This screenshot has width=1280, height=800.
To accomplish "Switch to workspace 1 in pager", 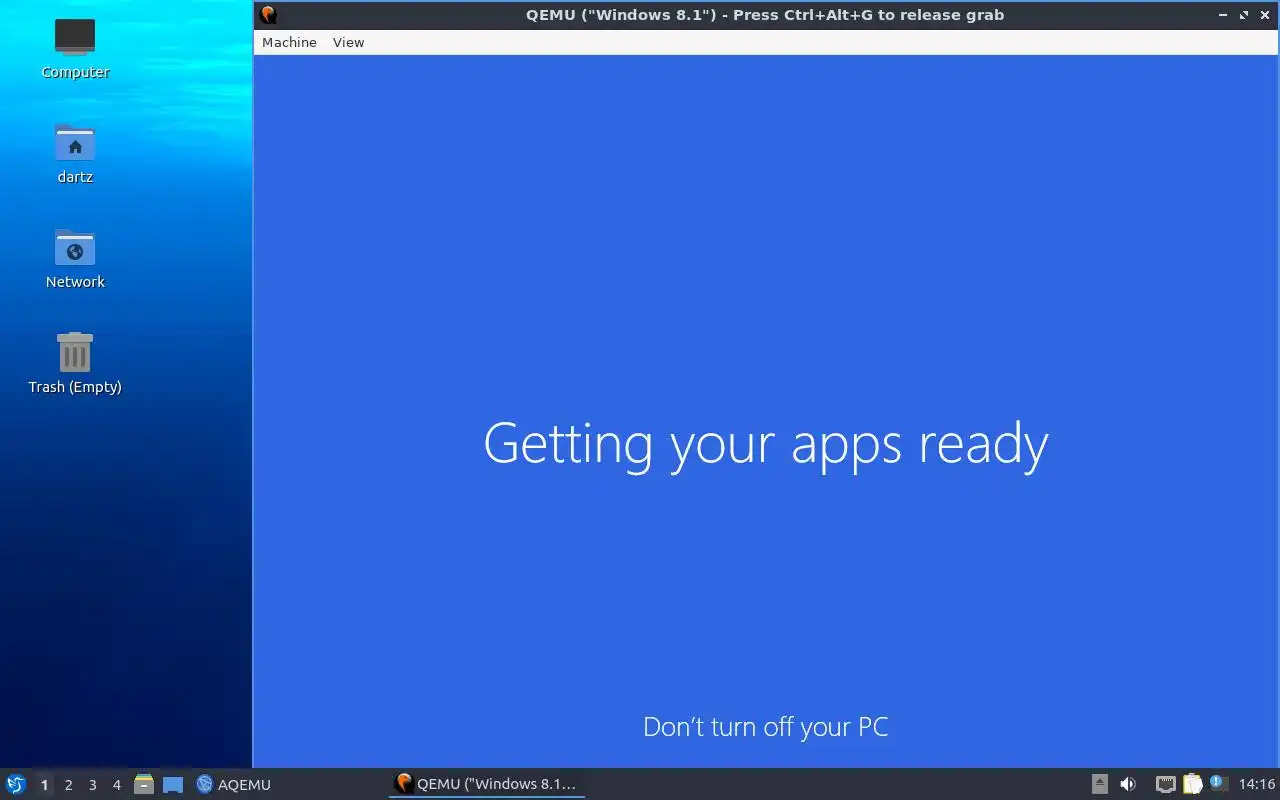I will click(x=44, y=785).
